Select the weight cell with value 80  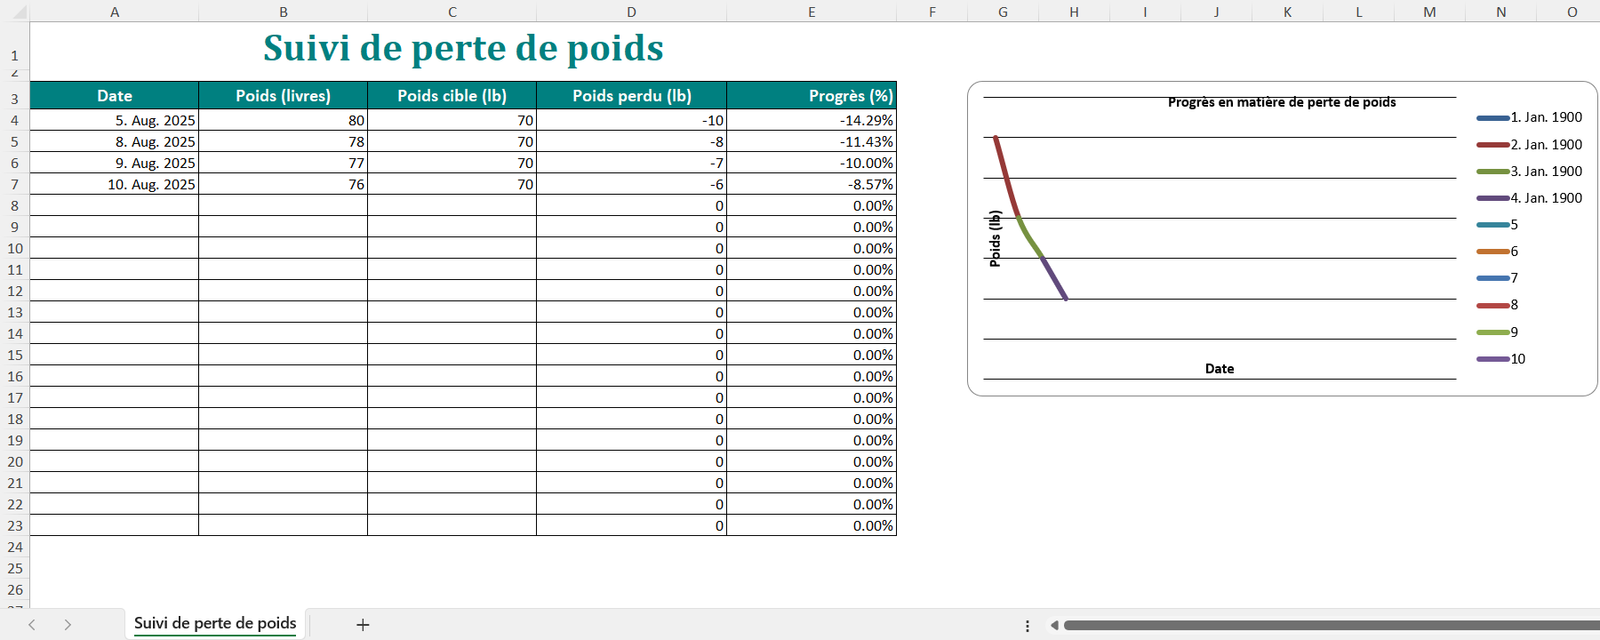[x=283, y=120]
